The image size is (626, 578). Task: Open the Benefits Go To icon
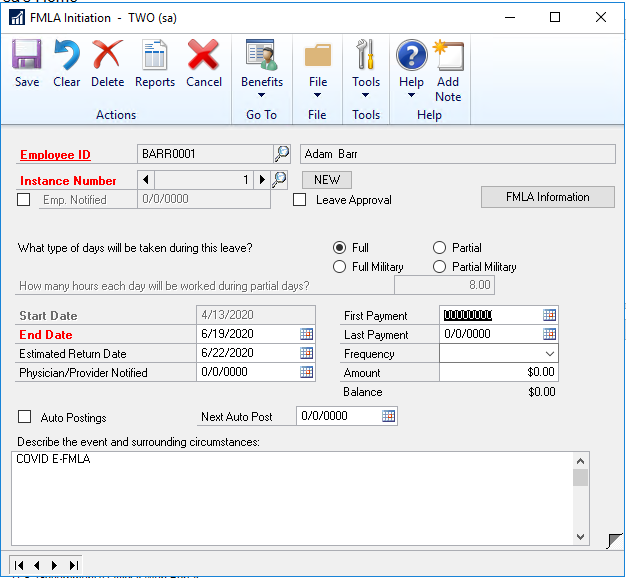point(261,55)
